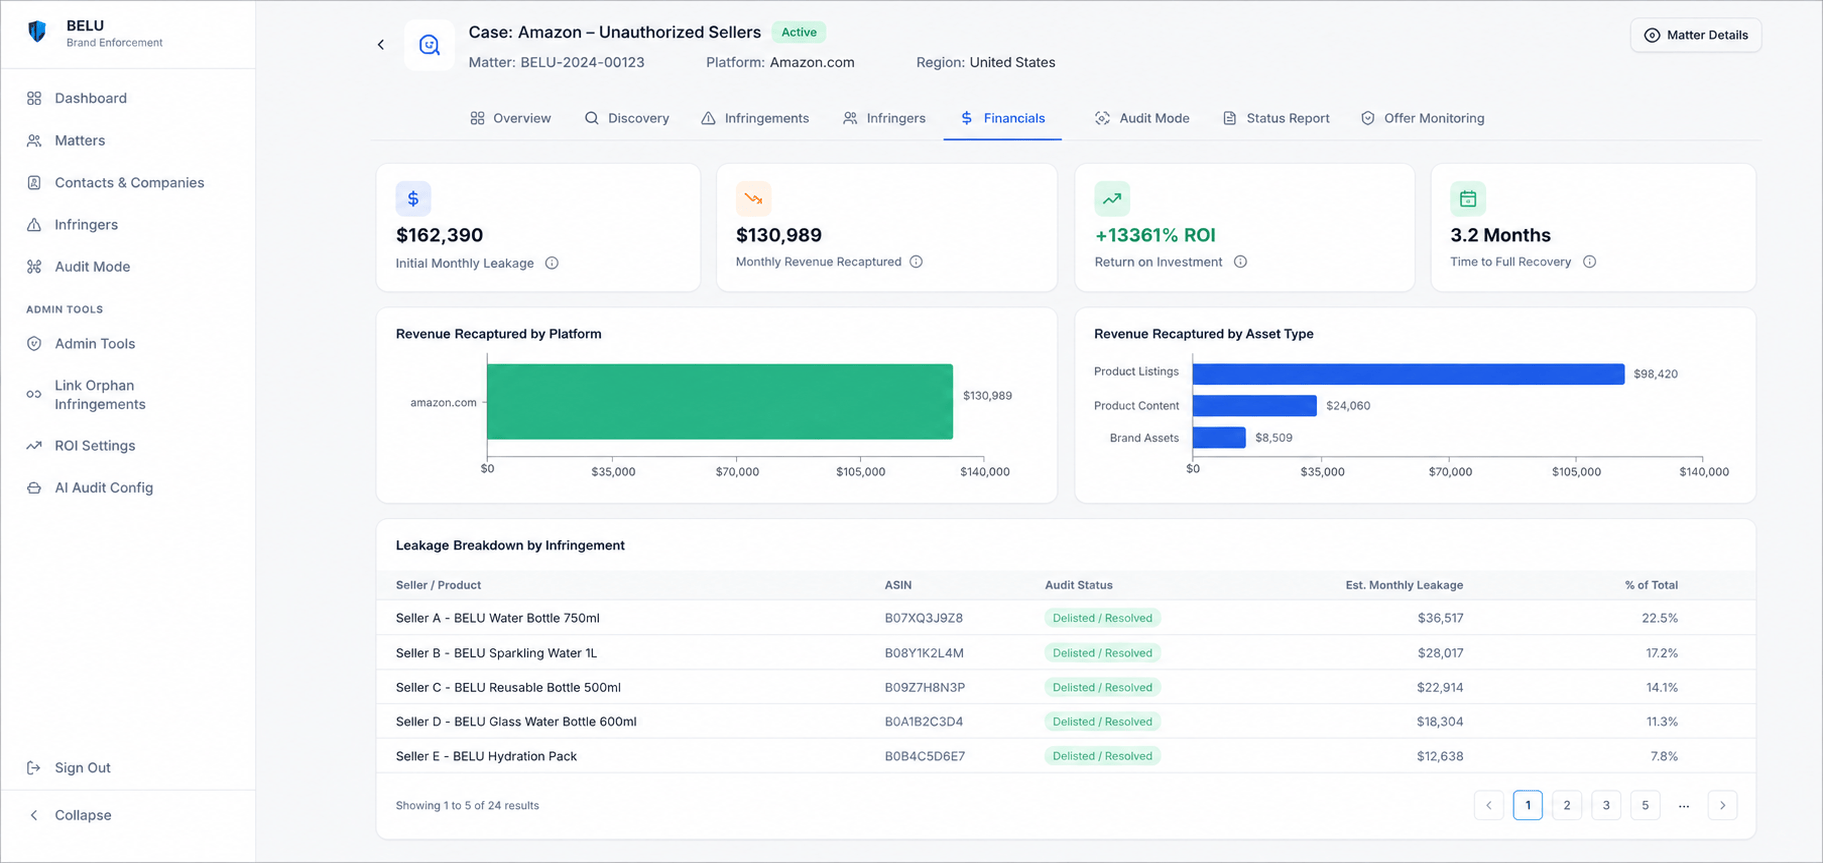Click the green amazon.com revenue bar
This screenshot has width=1823, height=863.
coord(720,401)
